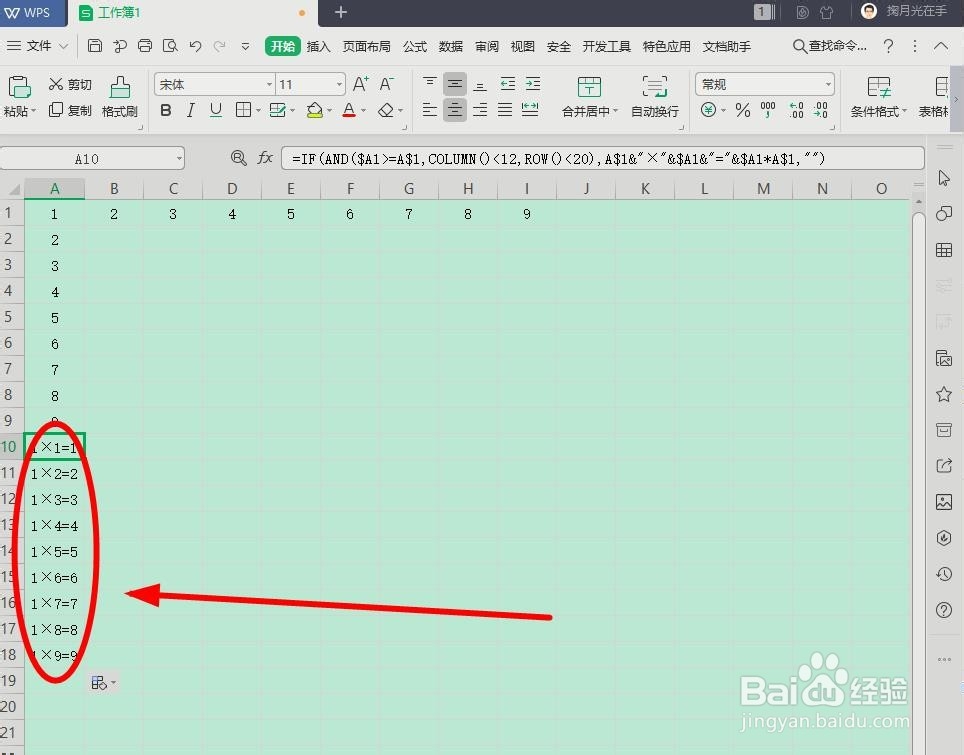Click the Paste clipboard icon
Screen dimensions: 964x755
19,87
